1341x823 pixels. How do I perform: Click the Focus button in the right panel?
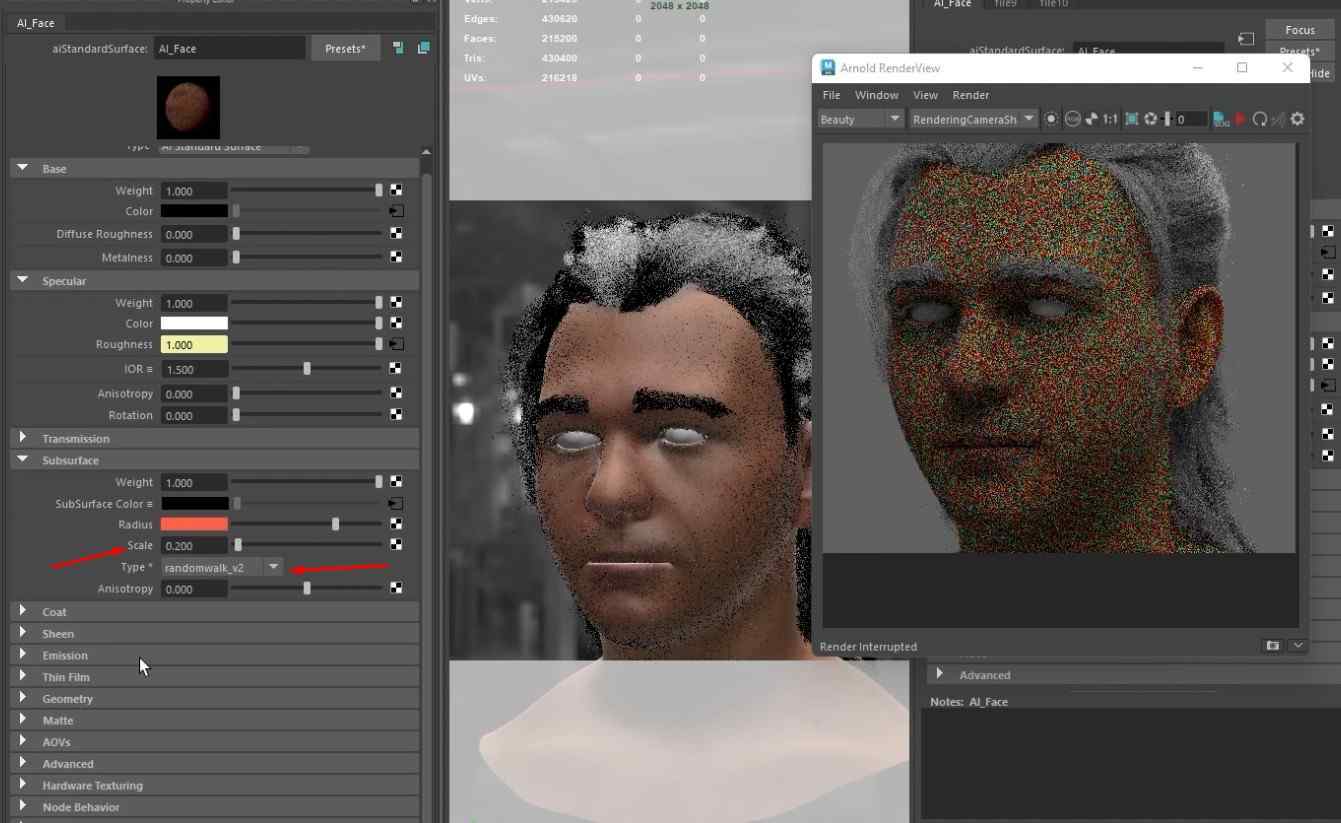1300,30
